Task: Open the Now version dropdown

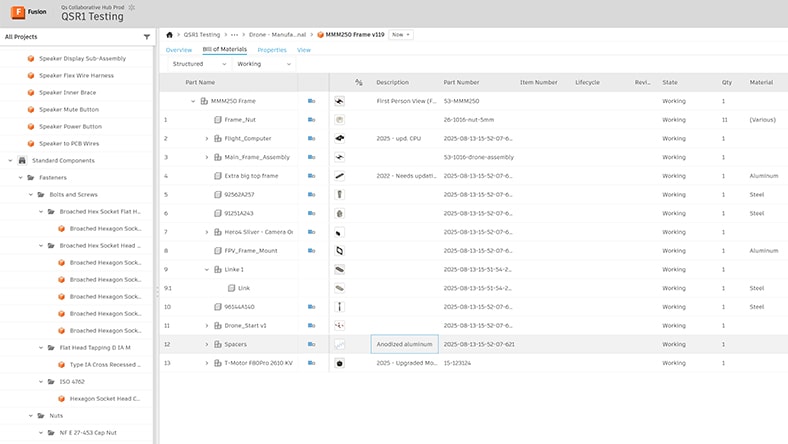Action: pos(400,34)
